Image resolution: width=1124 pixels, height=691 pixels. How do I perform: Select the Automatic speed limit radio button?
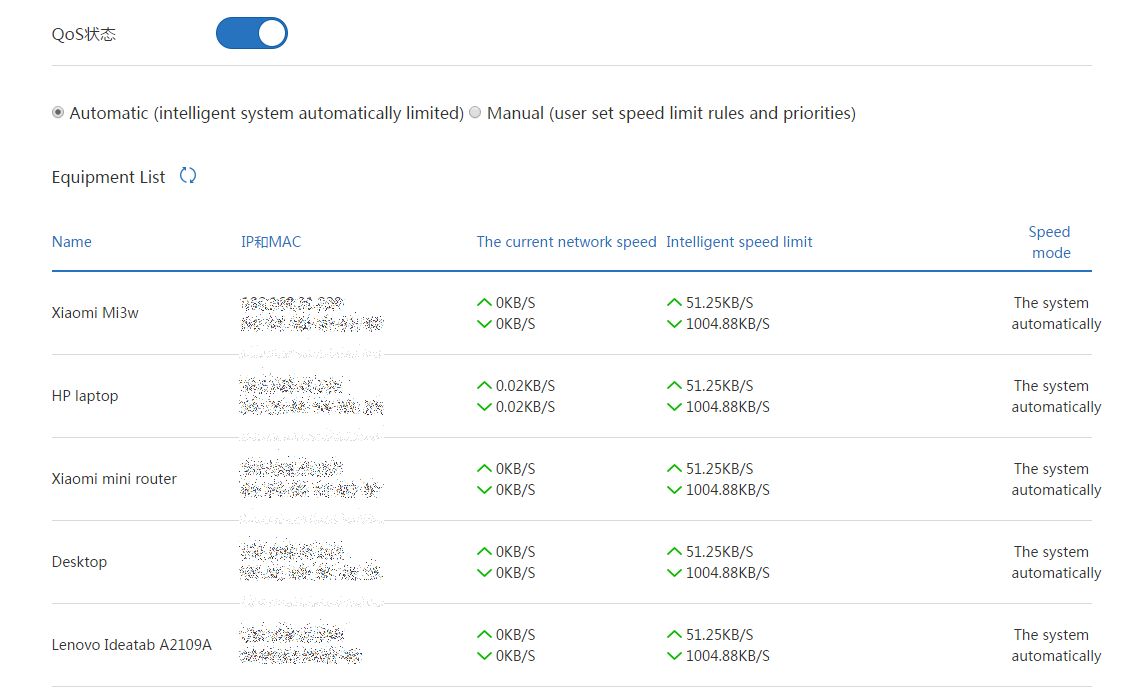(58, 113)
